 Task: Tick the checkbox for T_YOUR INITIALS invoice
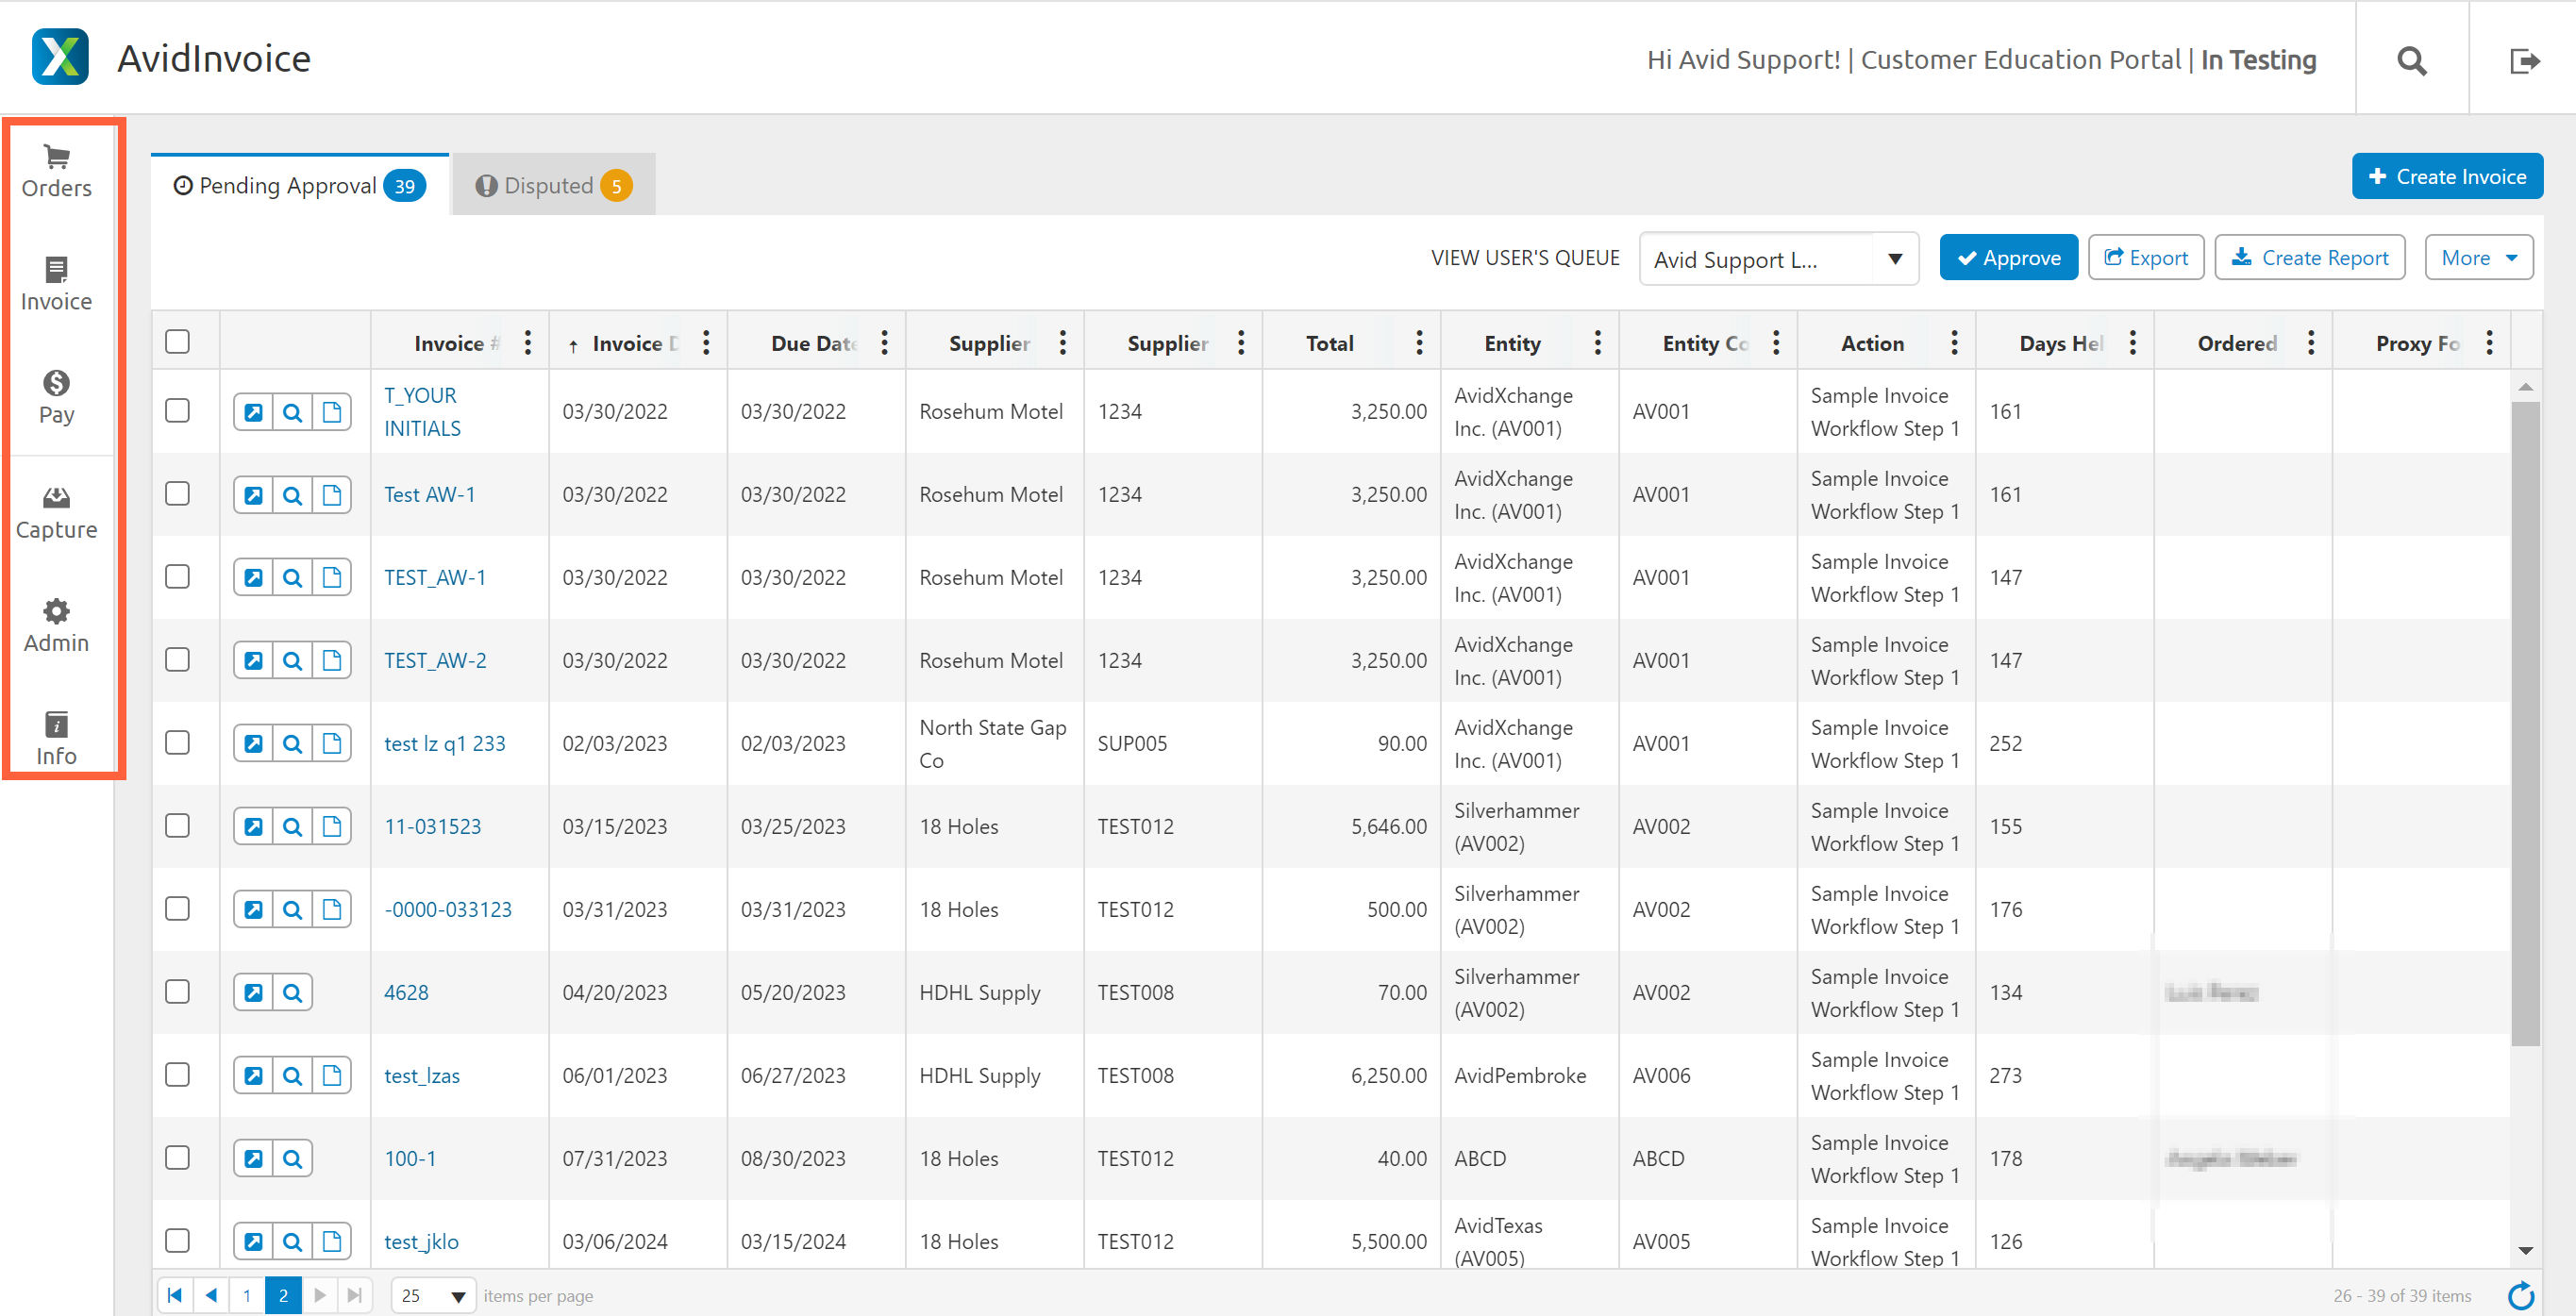[178, 411]
